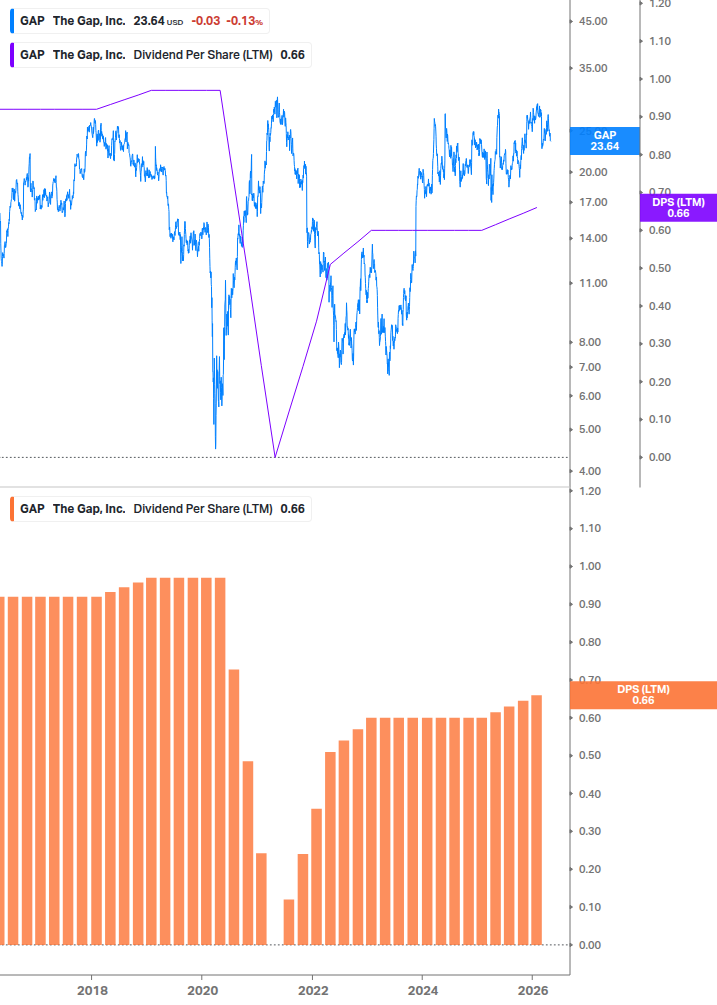717x1005 pixels.
Task: Click the 4.00 price axis label
Action: tap(590, 471)
